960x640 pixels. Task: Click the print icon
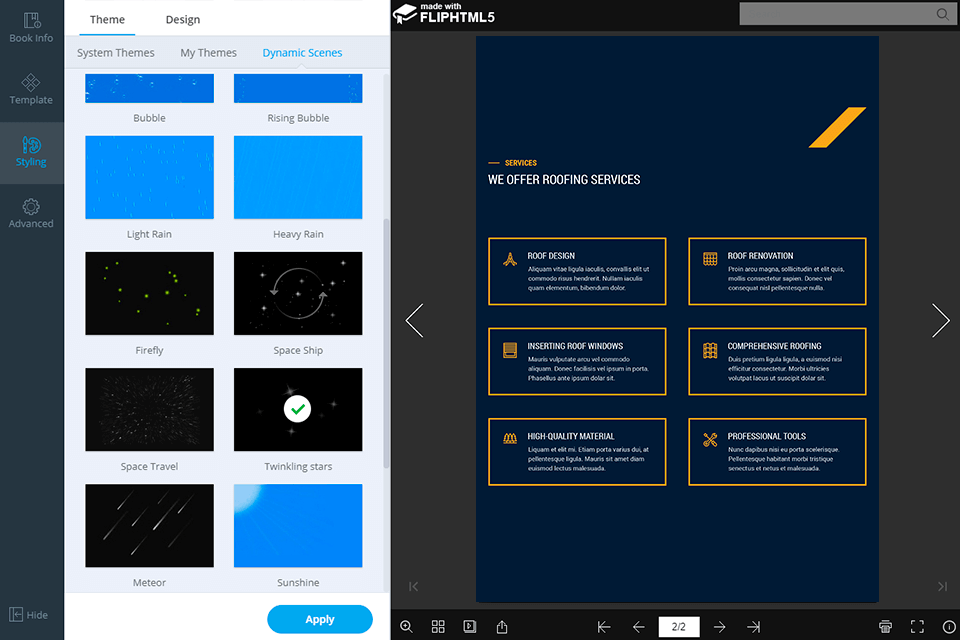pos(886,626)
